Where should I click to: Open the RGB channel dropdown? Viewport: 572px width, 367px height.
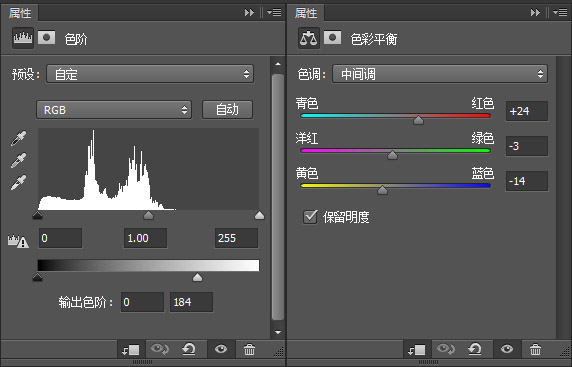[x=114, y=110]
